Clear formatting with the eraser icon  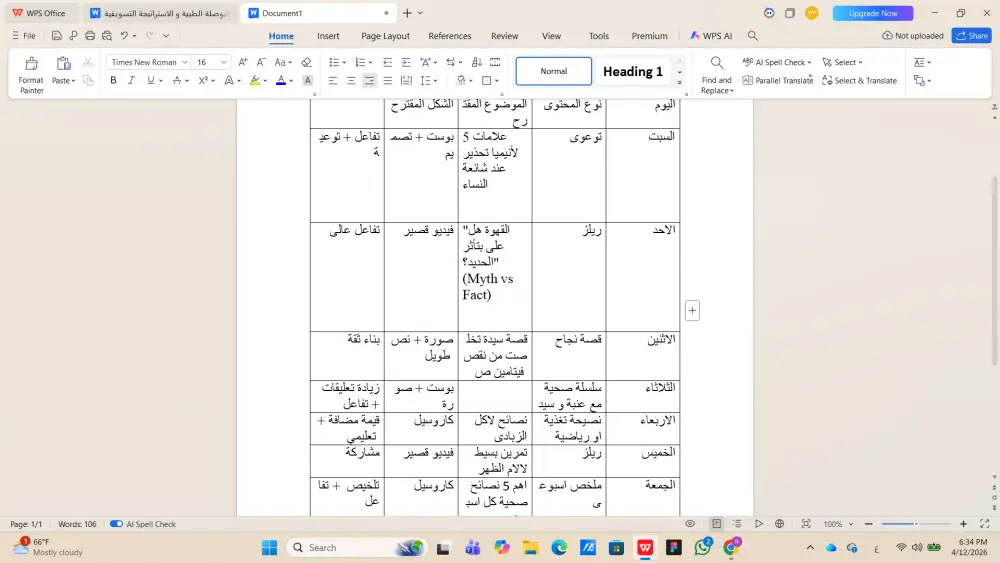click(307, 62)
